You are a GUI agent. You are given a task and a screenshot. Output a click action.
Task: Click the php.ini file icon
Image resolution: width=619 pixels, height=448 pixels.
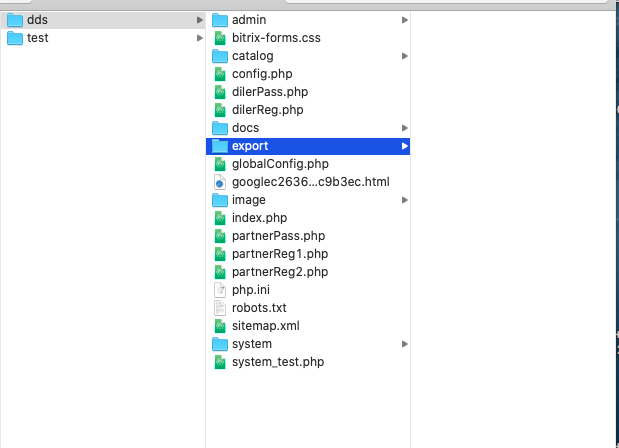(x=220, y=290)
